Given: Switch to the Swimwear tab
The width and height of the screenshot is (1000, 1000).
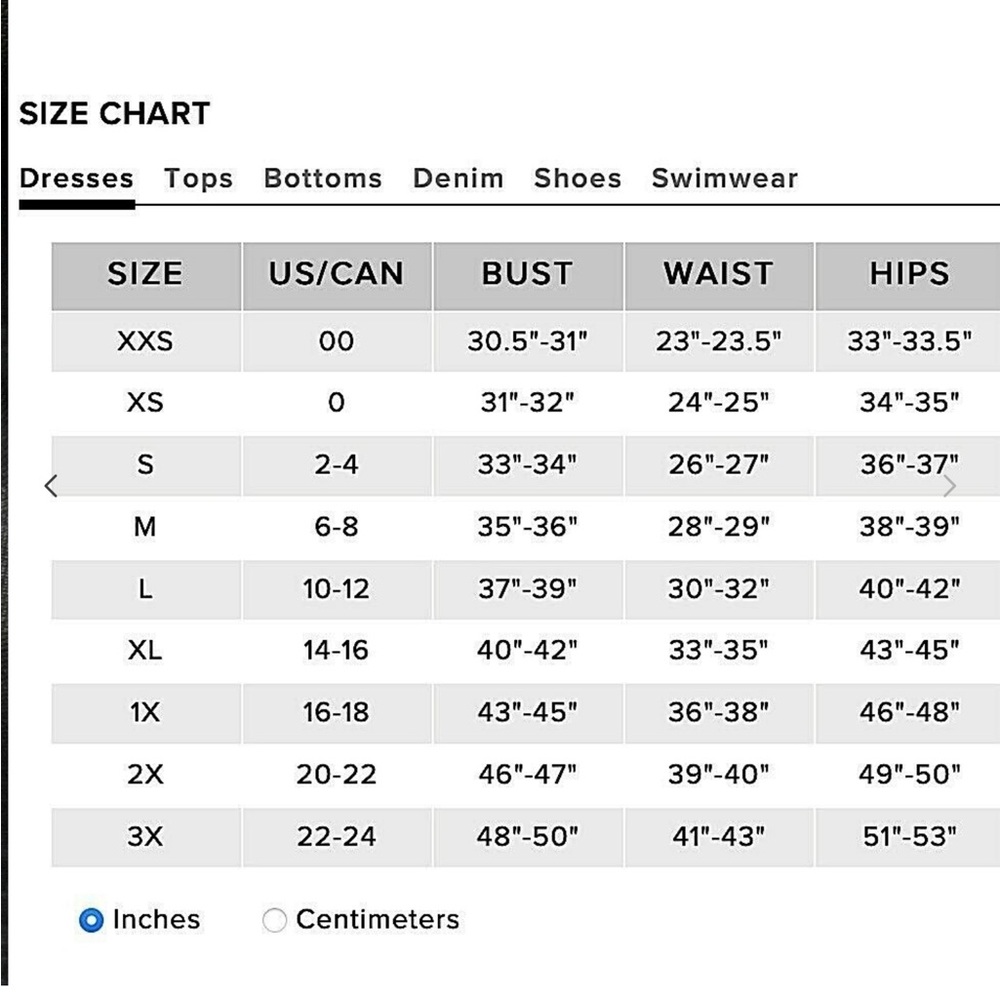Looking at the screenshot, I should (724, 178).
